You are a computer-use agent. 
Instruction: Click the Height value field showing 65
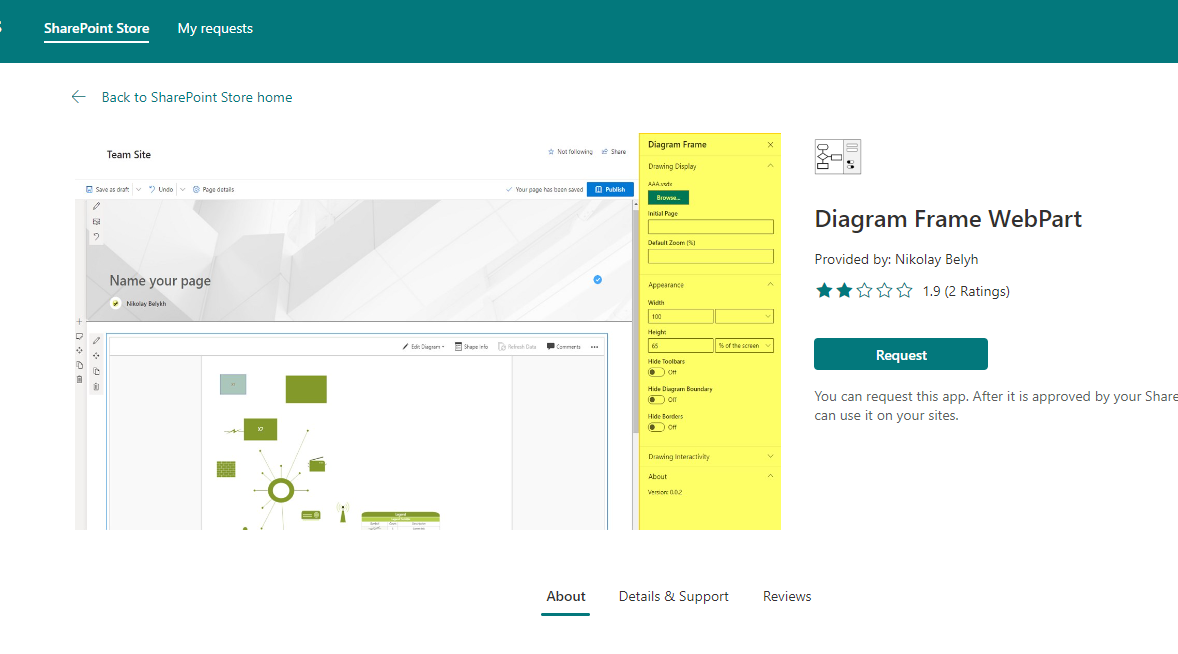tap(681, 345)
